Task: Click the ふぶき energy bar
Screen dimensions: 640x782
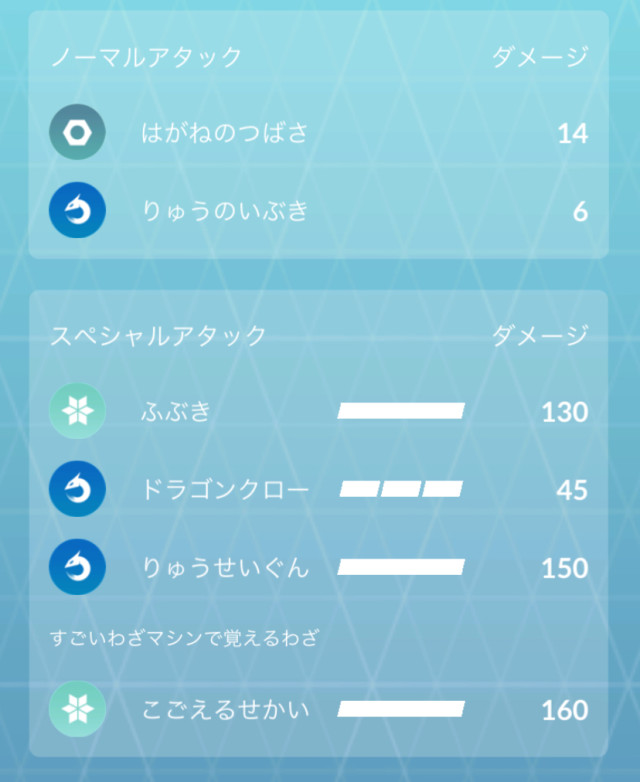Action: (x=401, y=411)
